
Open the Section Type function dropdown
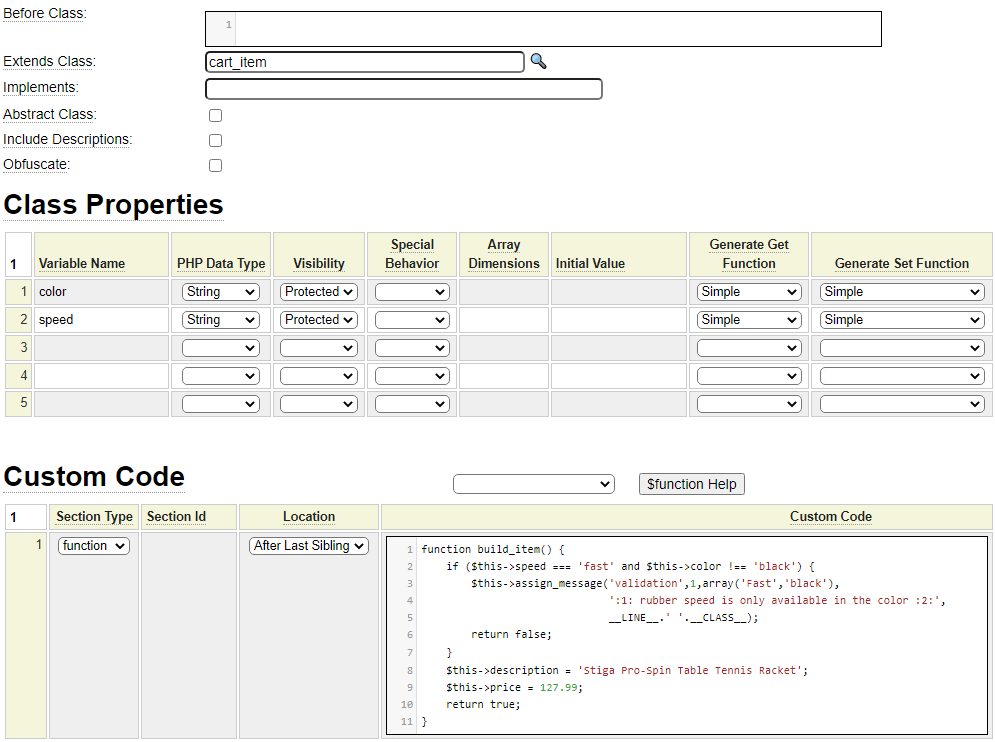click(x=93, y=546)
